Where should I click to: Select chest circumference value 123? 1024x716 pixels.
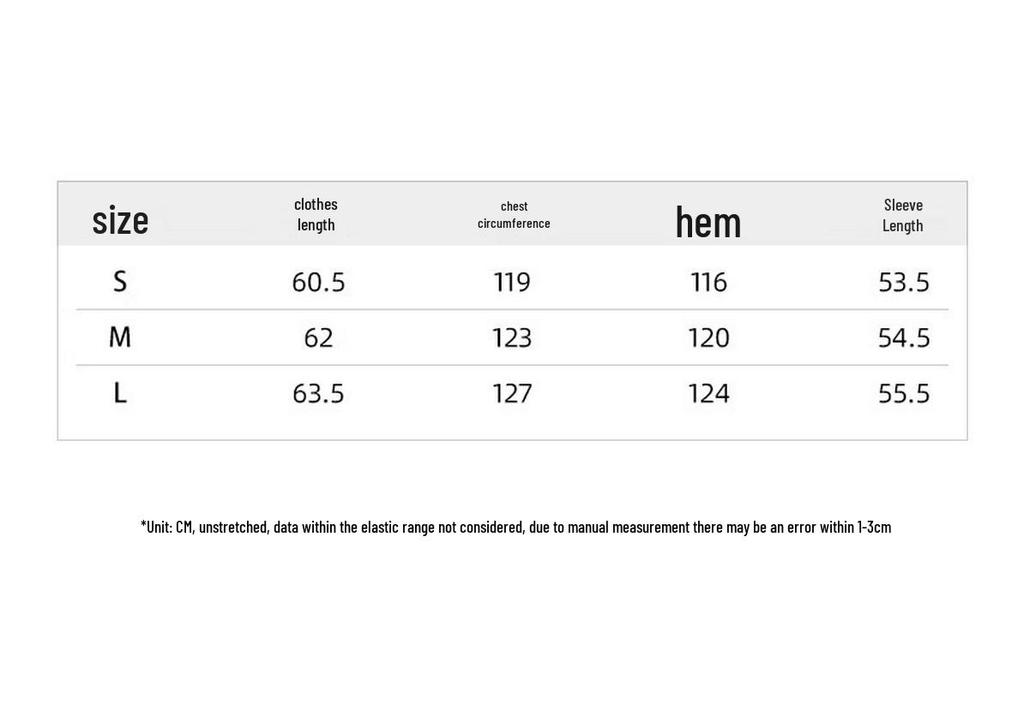click(x=513, y=338)
